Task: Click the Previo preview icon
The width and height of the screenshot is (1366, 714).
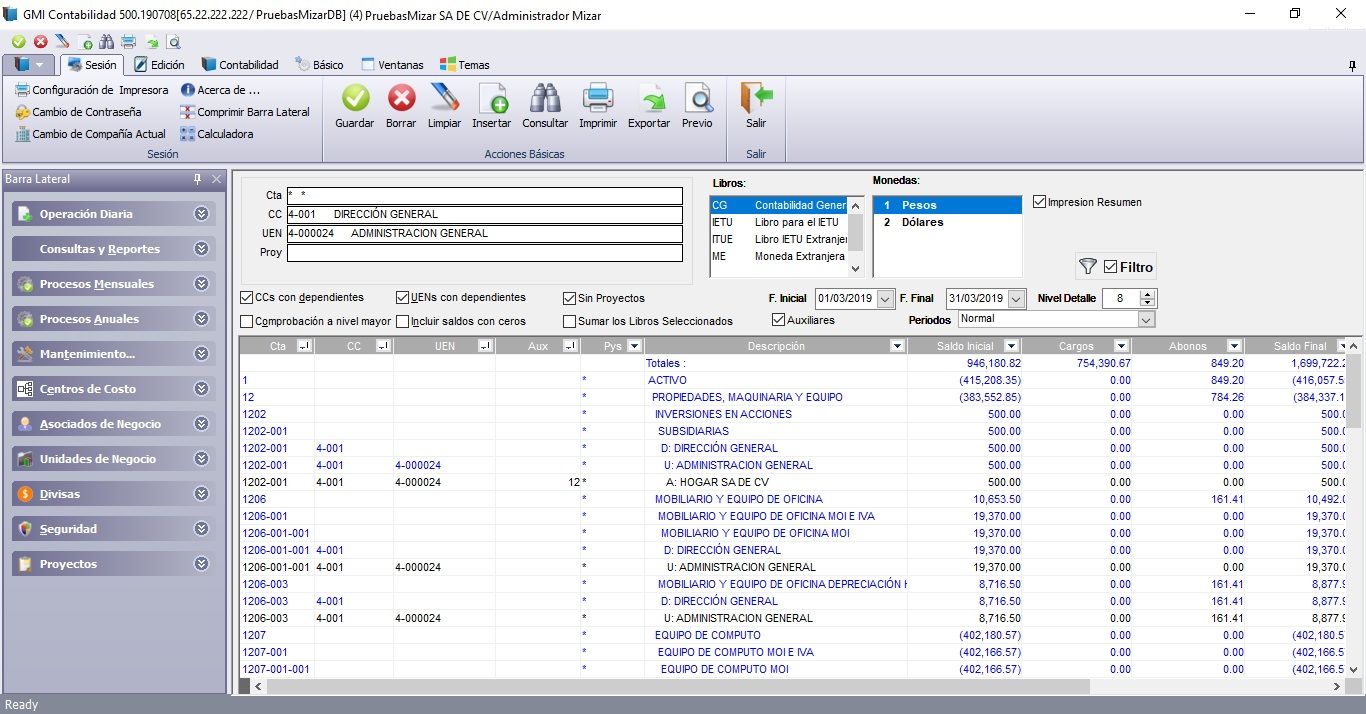Action: pos(697,98)
